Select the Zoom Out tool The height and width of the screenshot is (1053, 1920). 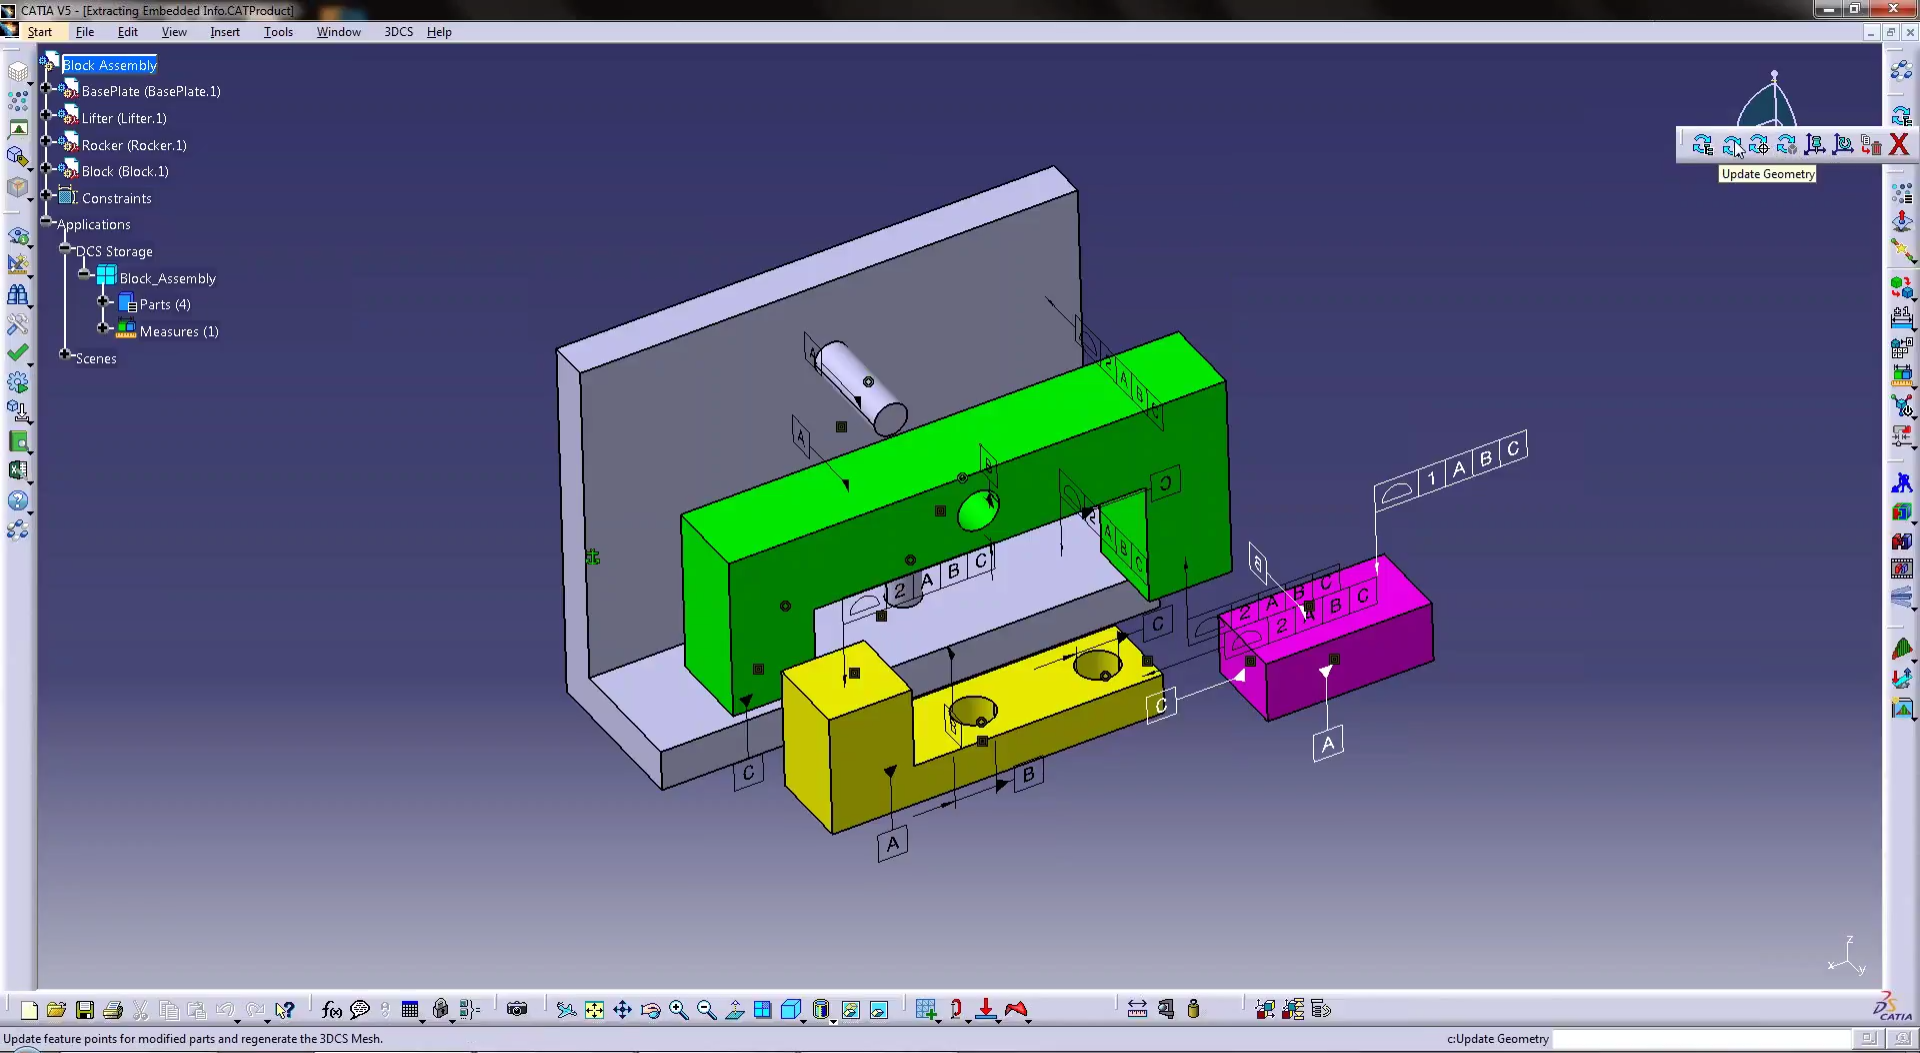[x=705, y=1010]
